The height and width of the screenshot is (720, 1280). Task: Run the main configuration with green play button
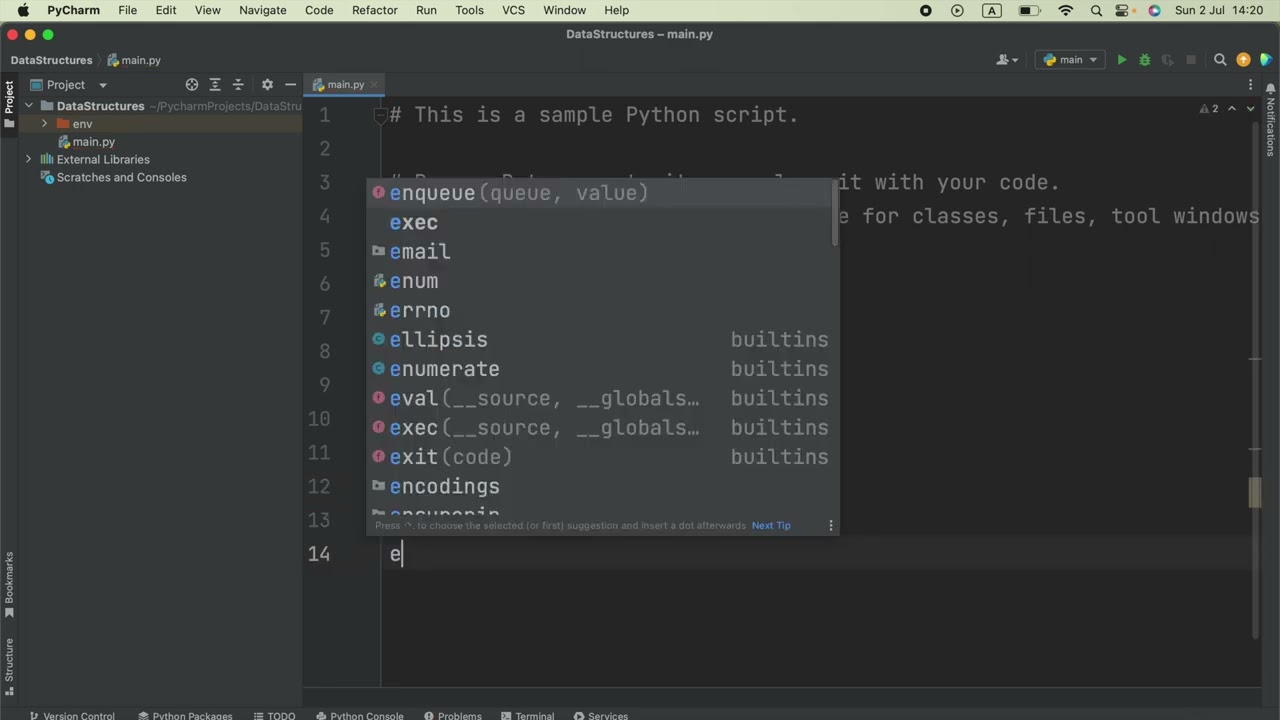pos(1121,60)
